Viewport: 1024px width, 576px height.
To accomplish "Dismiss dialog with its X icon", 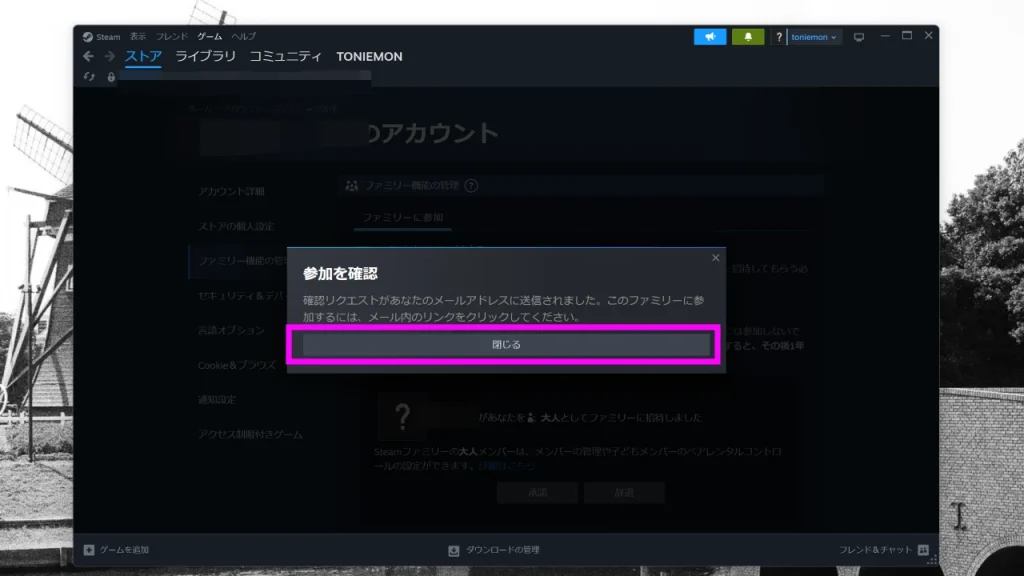I will tap(716, 258).
